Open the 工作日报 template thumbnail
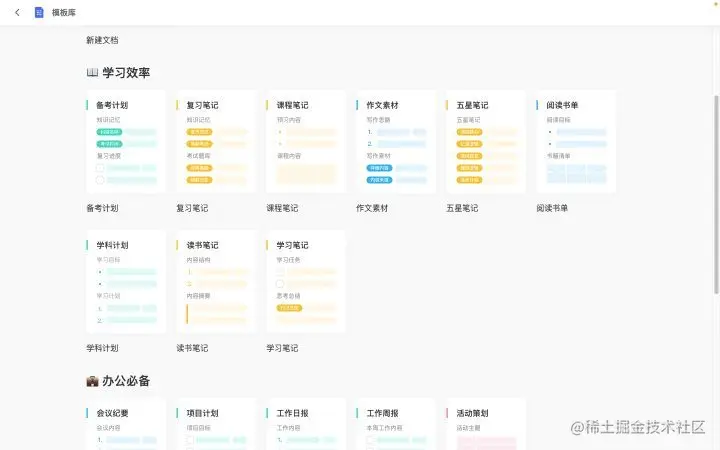The height and width of the screenshot is (450, 720). pos(306,424)
